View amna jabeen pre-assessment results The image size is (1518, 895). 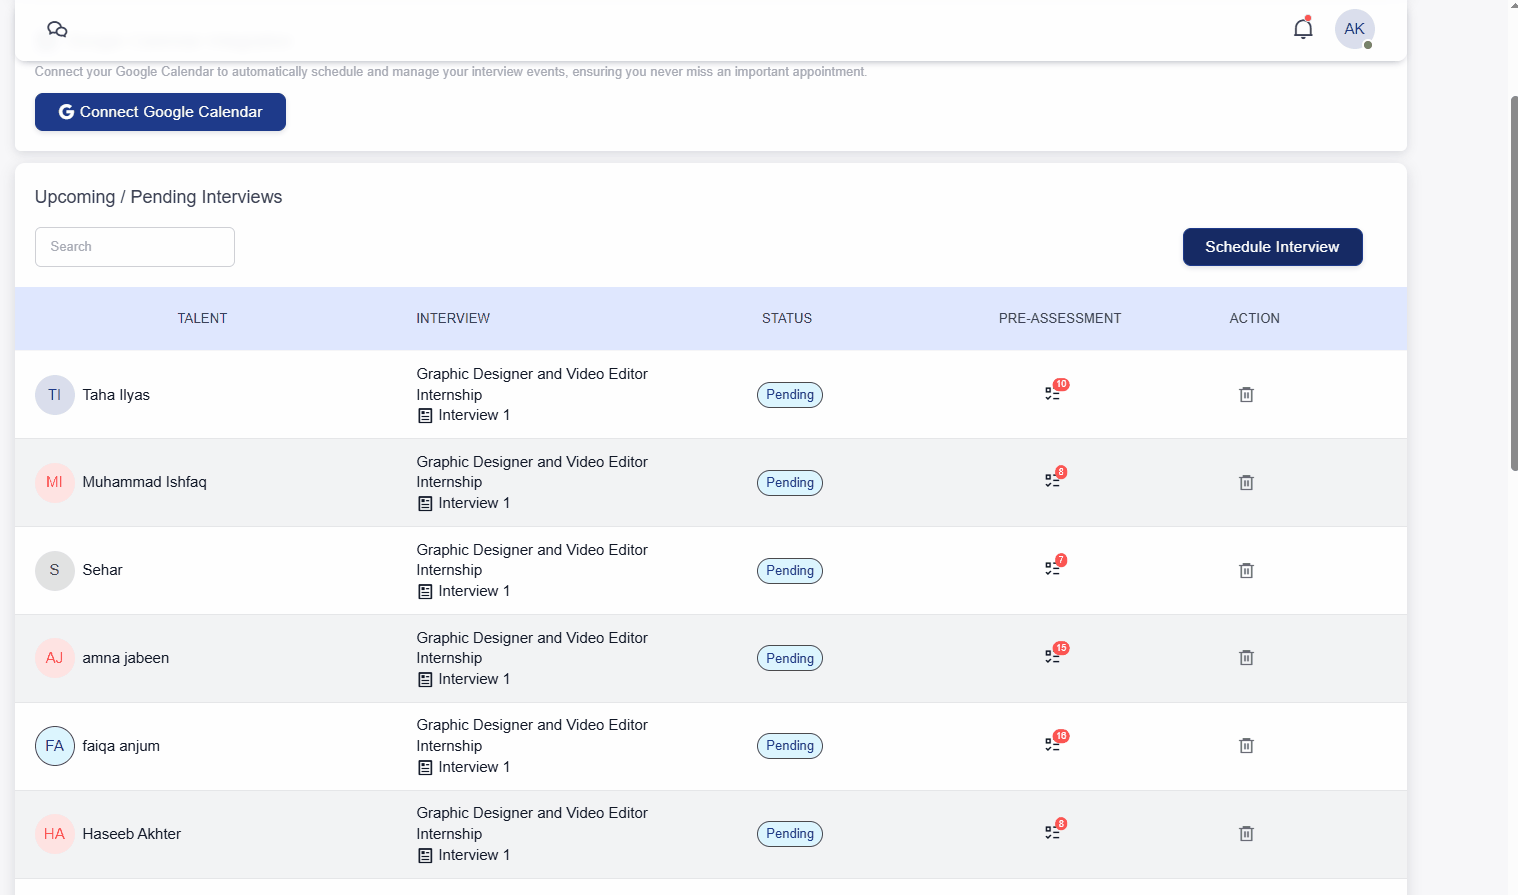pos(1053,657)
